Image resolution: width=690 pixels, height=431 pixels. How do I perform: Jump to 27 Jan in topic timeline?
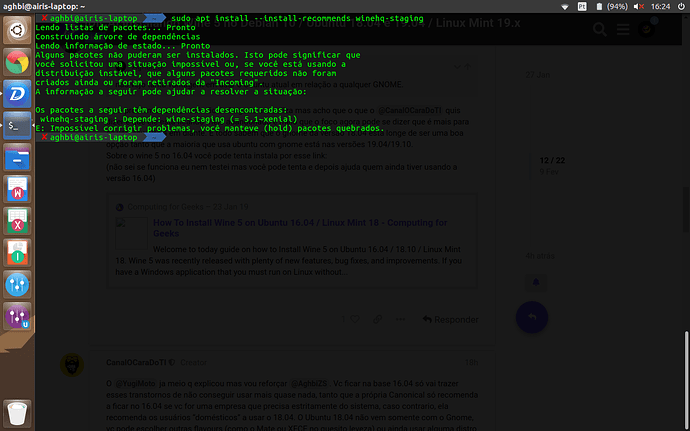(x=537, y=75)
